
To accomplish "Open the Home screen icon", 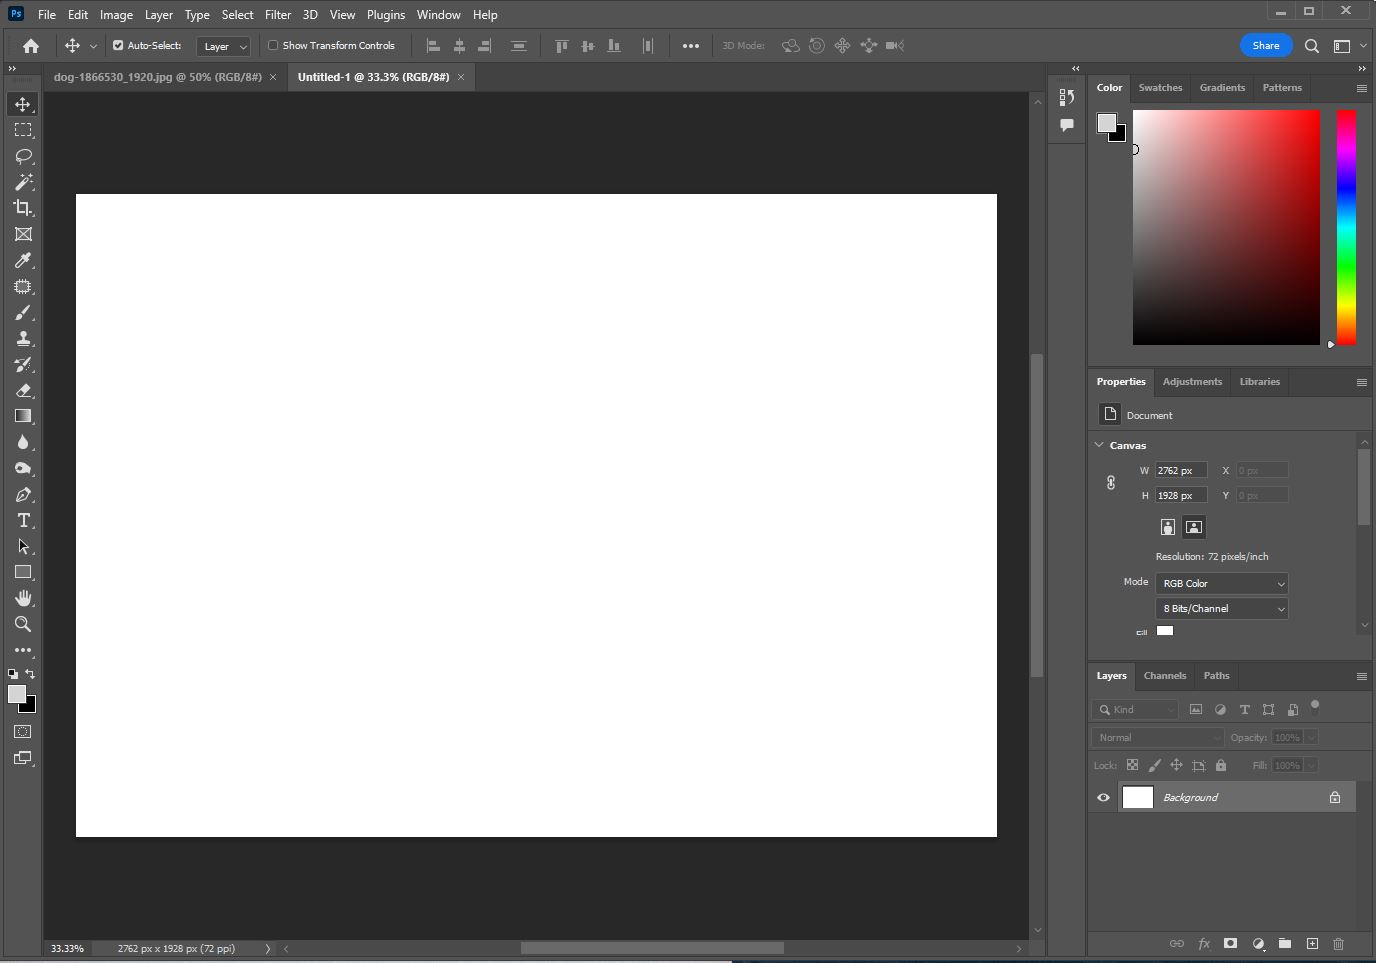I will point(31,46).
